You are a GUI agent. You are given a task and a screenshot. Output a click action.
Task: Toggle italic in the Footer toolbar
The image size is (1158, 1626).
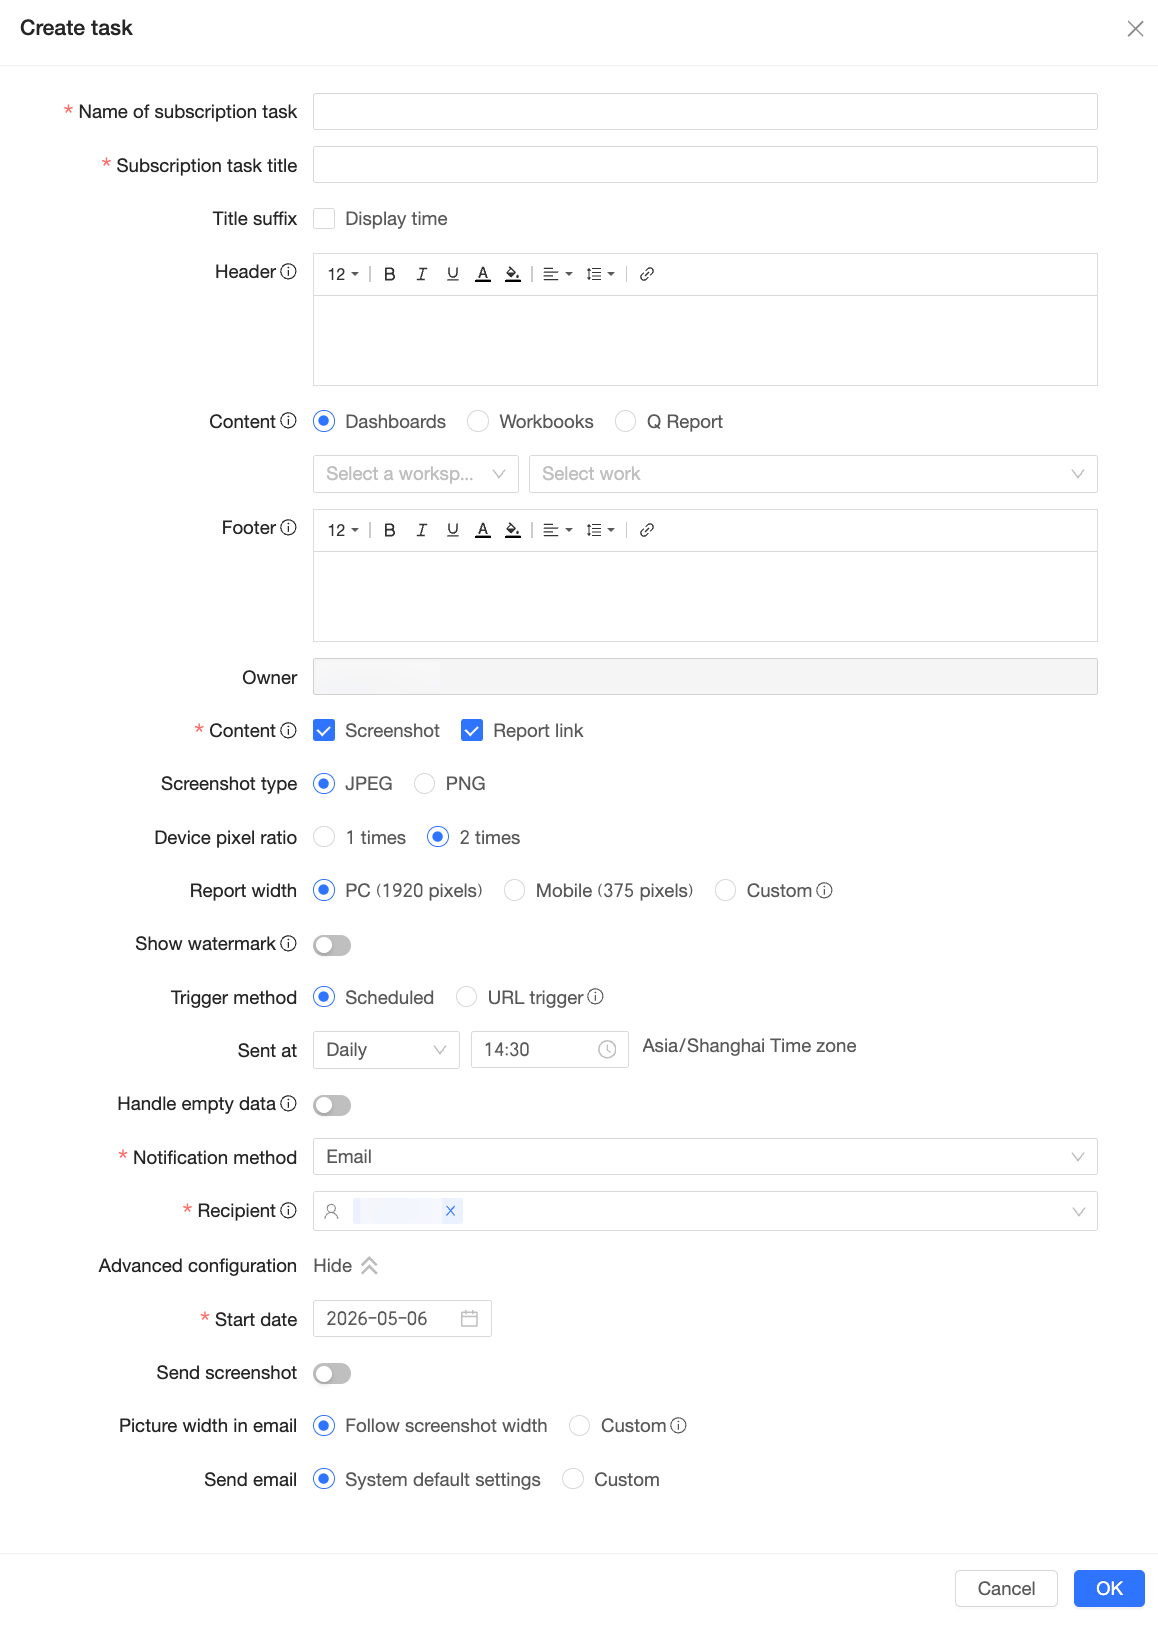(x=422, y=530)
